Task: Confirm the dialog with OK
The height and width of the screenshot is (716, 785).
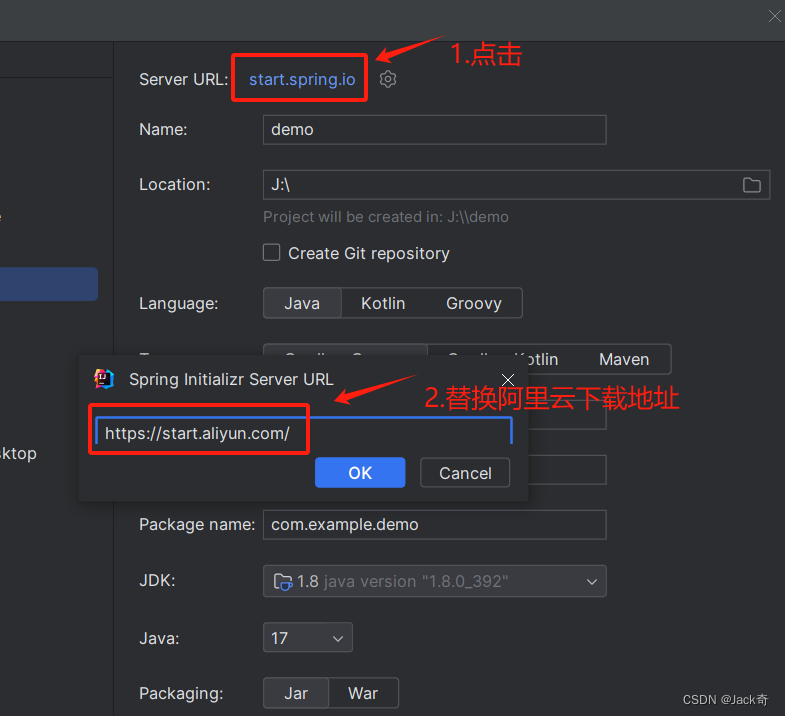Action: tap(360, 472)
